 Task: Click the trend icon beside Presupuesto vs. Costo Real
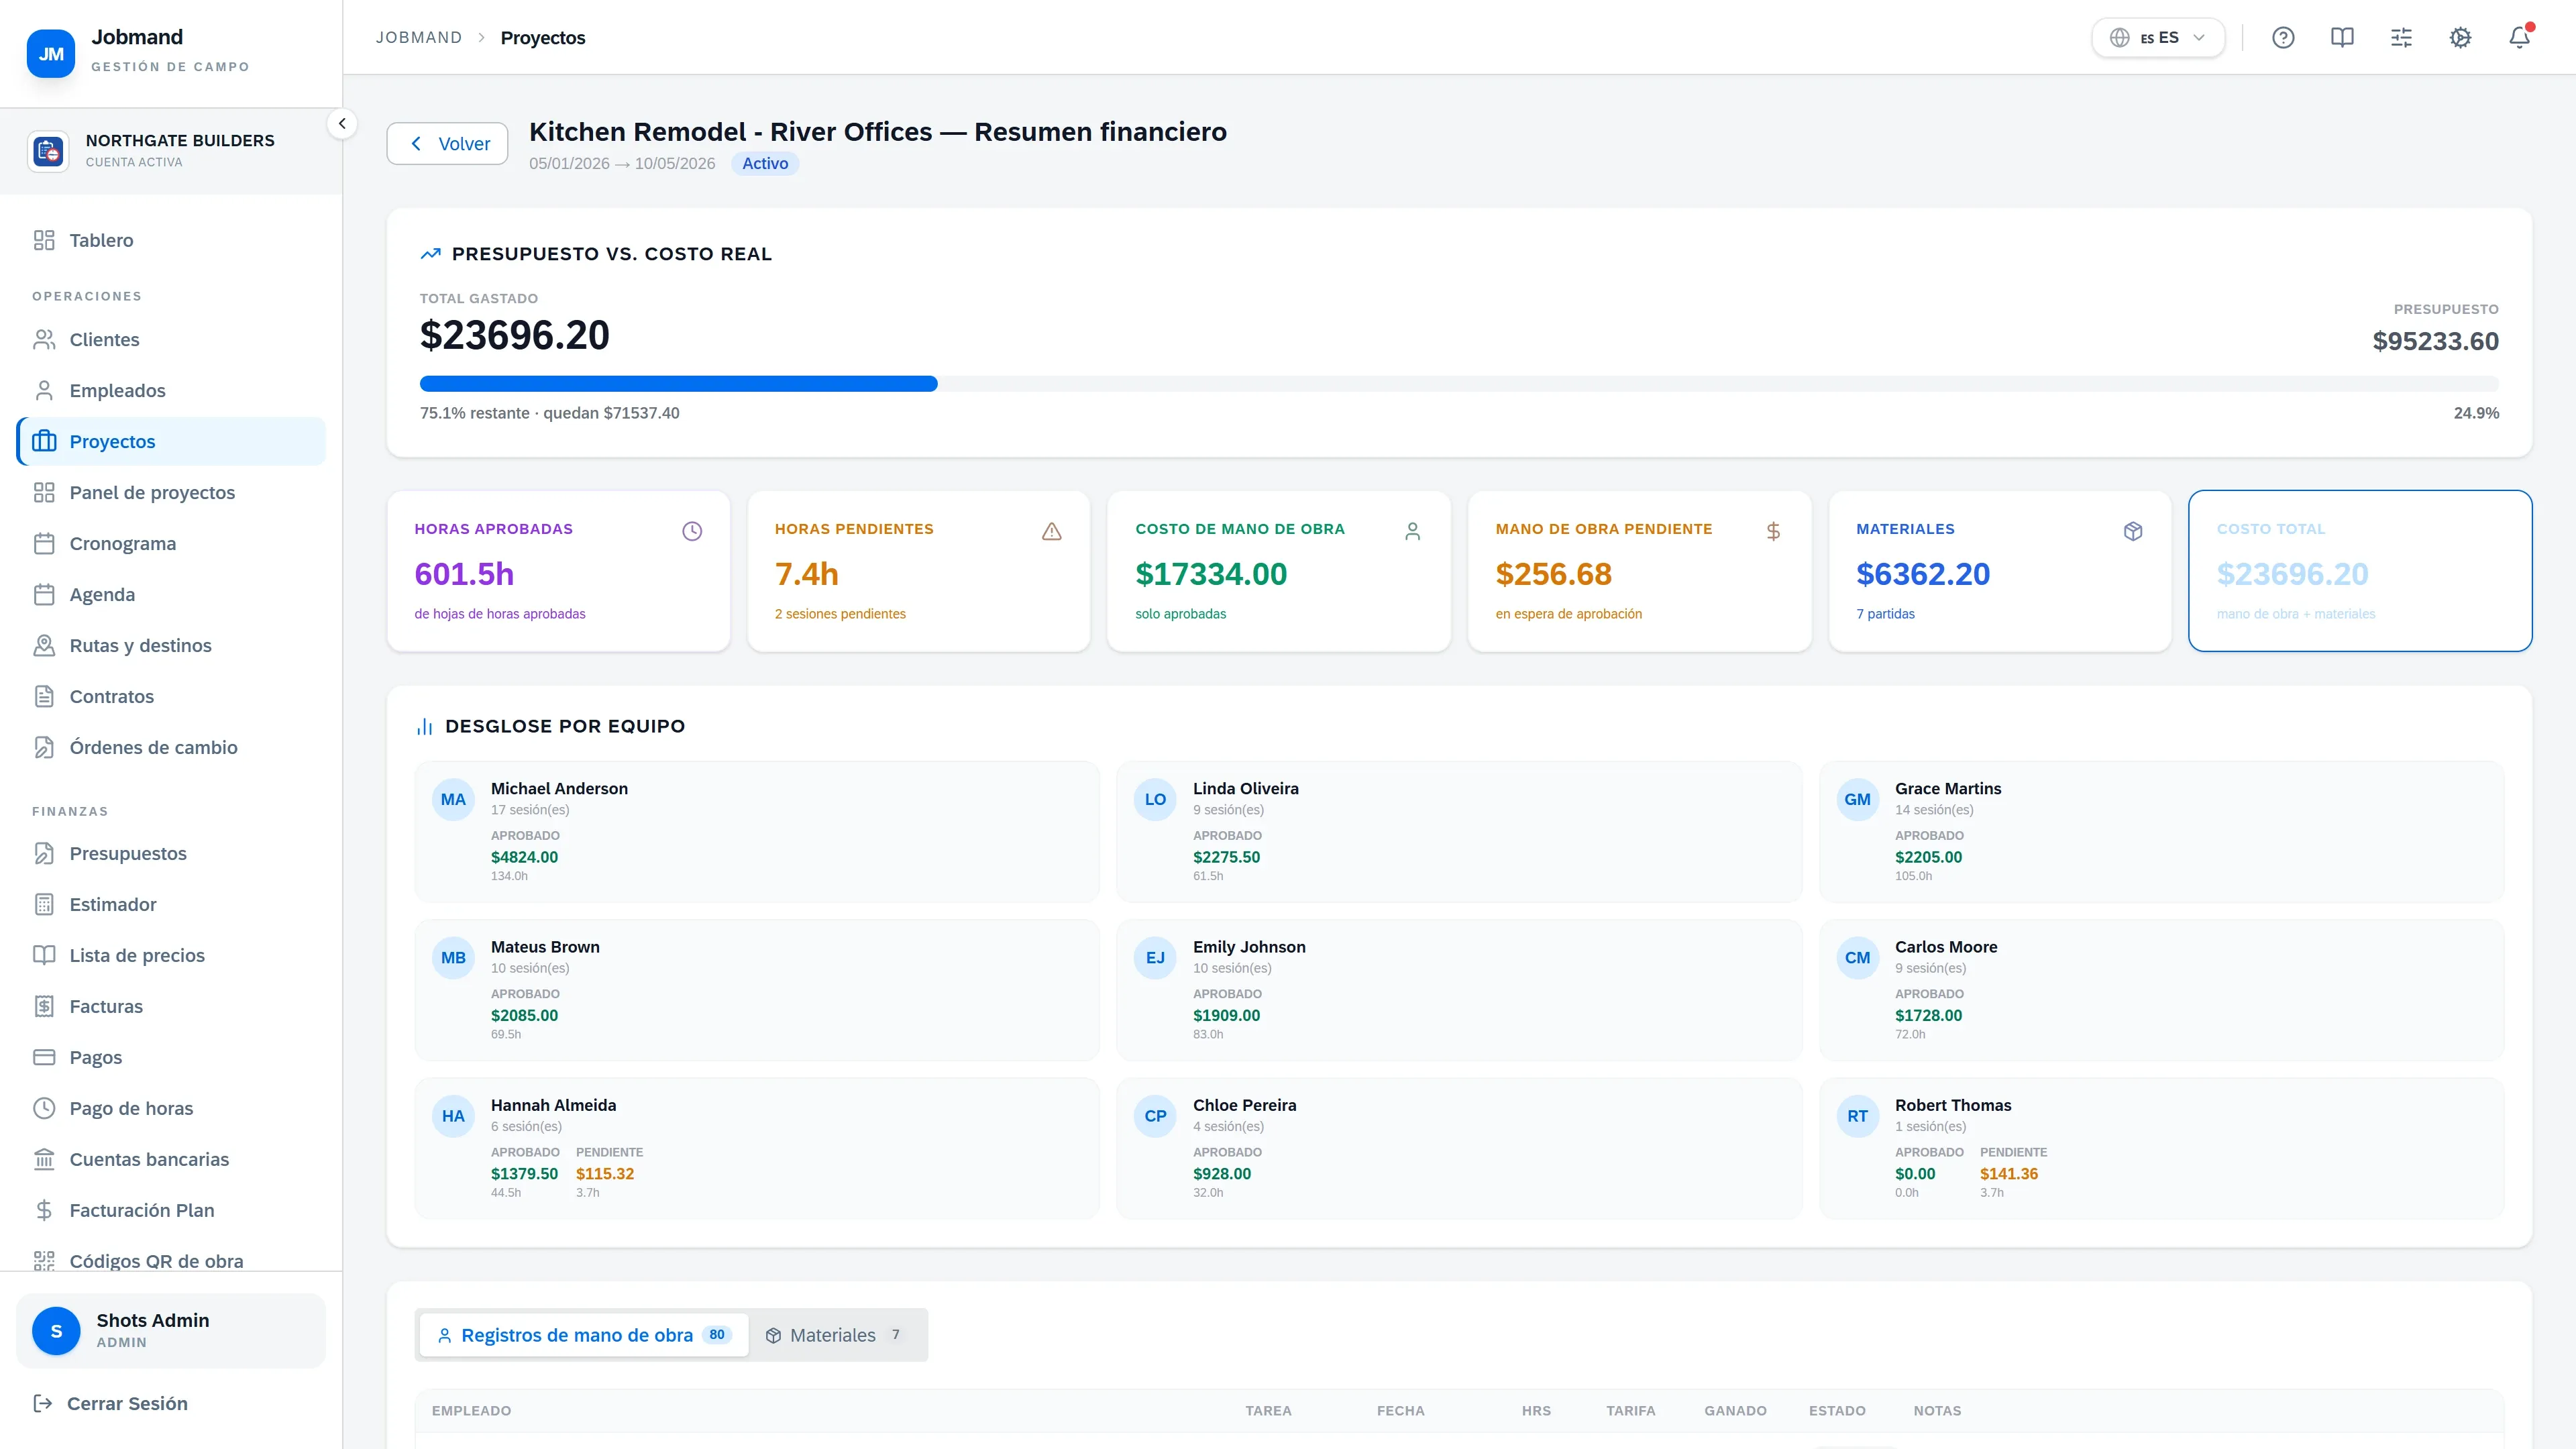(430, 254)
